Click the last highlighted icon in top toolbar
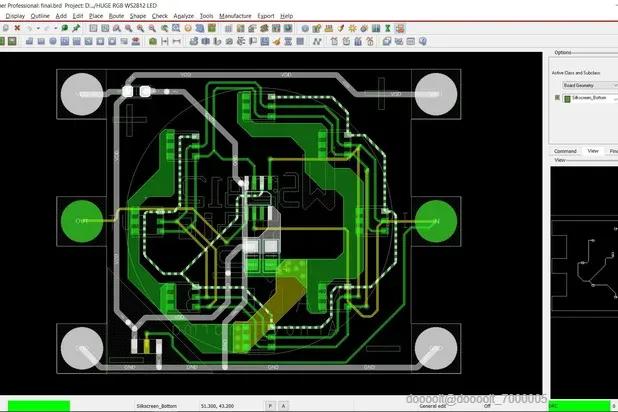Viewport: 618px width, 412px height. [x=400, y=28]
